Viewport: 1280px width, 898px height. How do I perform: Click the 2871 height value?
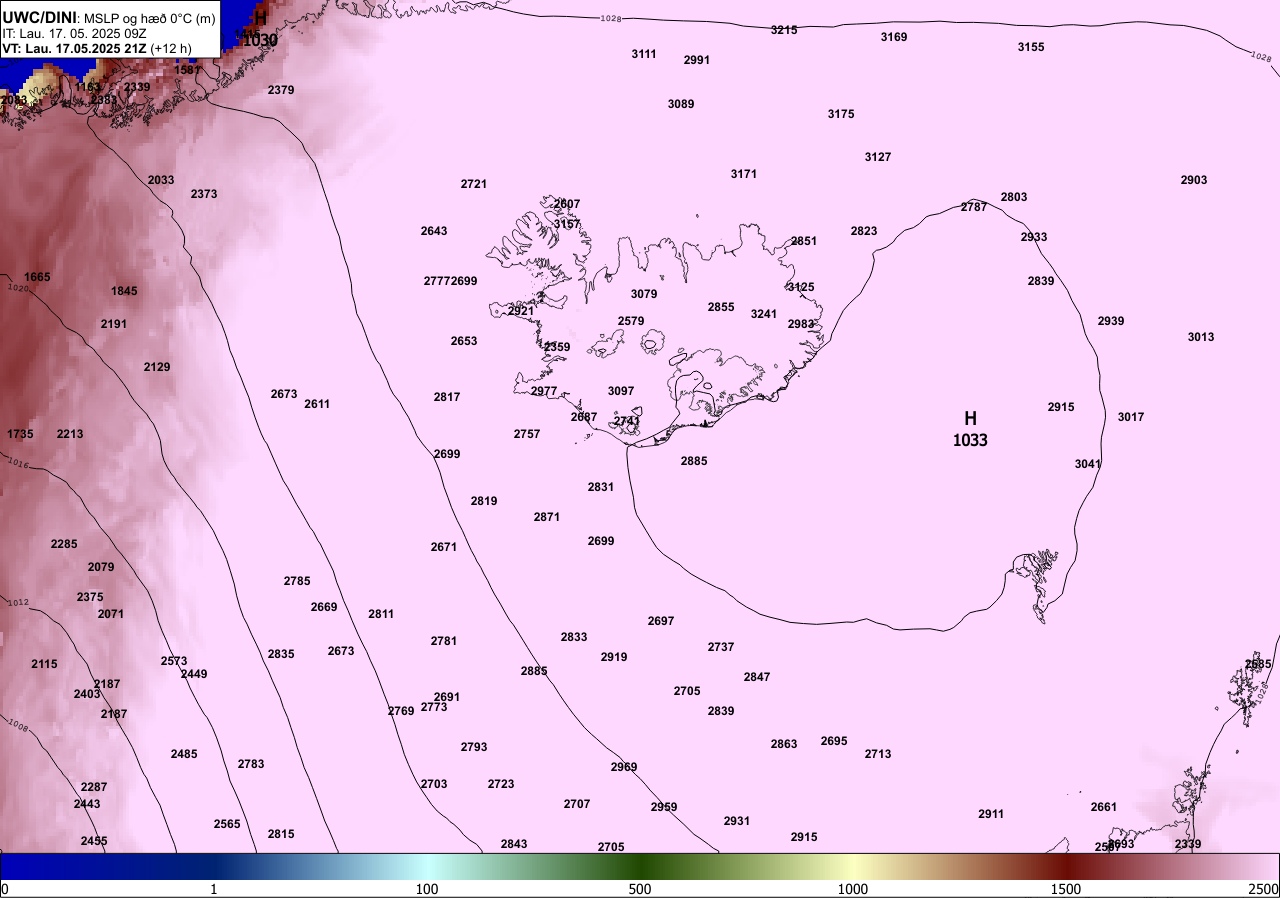click(x=547, y=517)
